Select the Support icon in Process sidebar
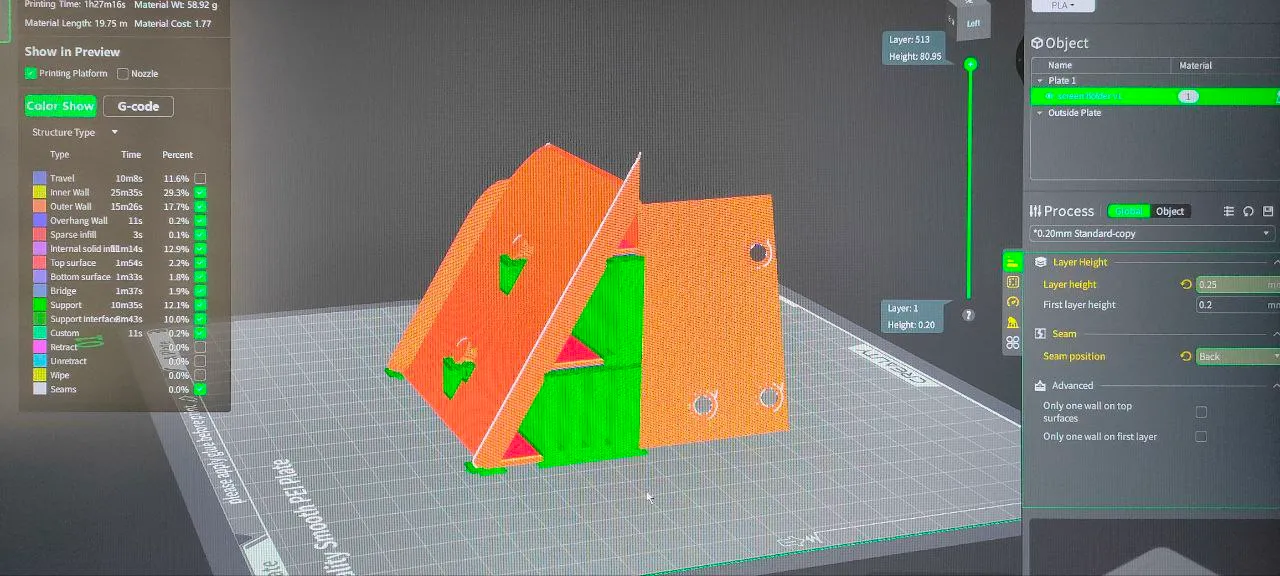Image resolution: width=1280 pixels, height=576 pixels. 1012,322
